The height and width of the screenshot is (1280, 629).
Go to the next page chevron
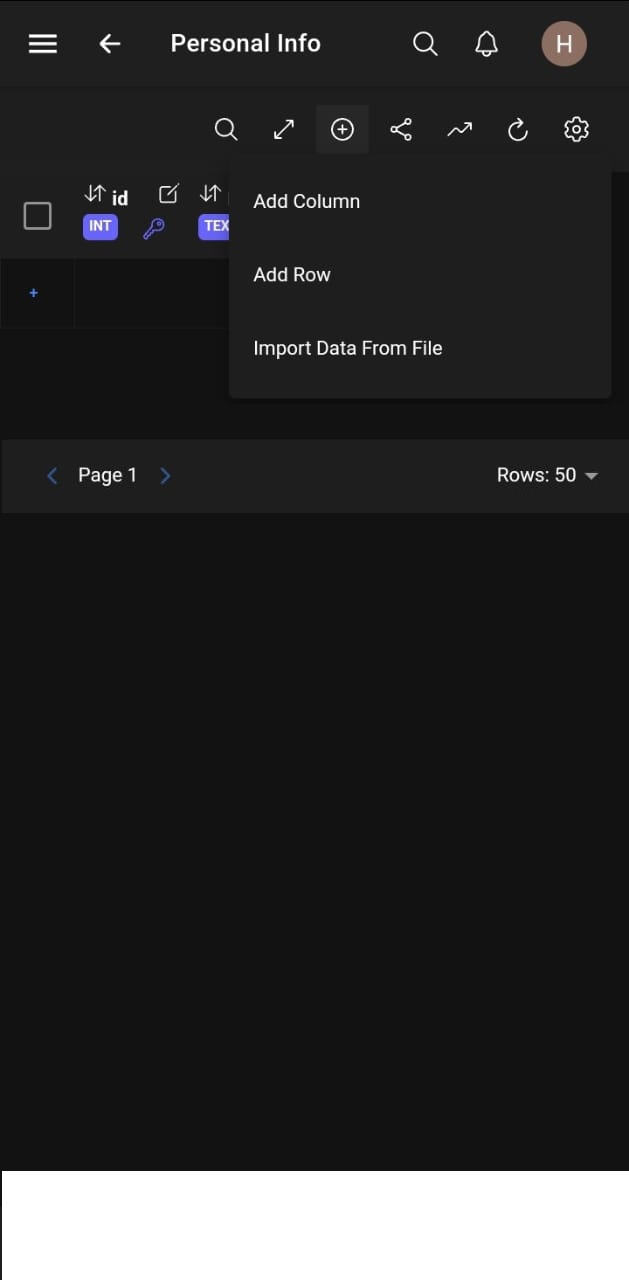point(166,475)
